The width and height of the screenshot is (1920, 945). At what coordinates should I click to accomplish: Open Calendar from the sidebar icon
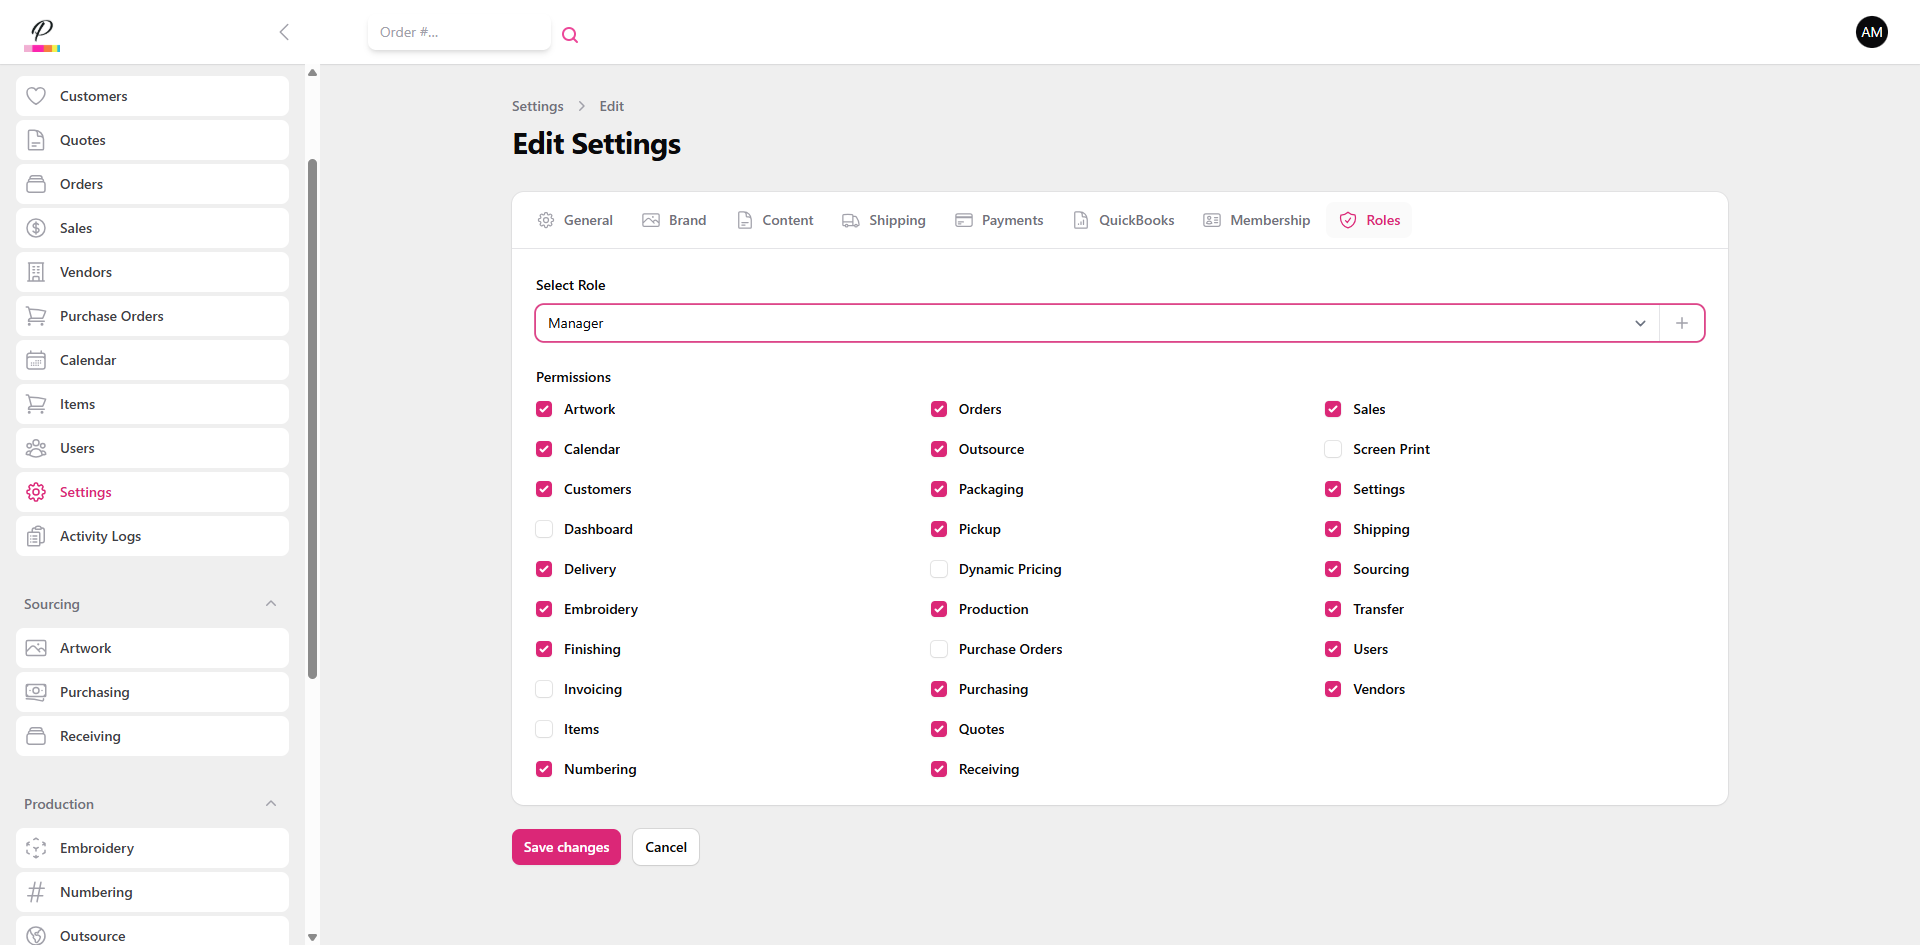pos(36,360)
